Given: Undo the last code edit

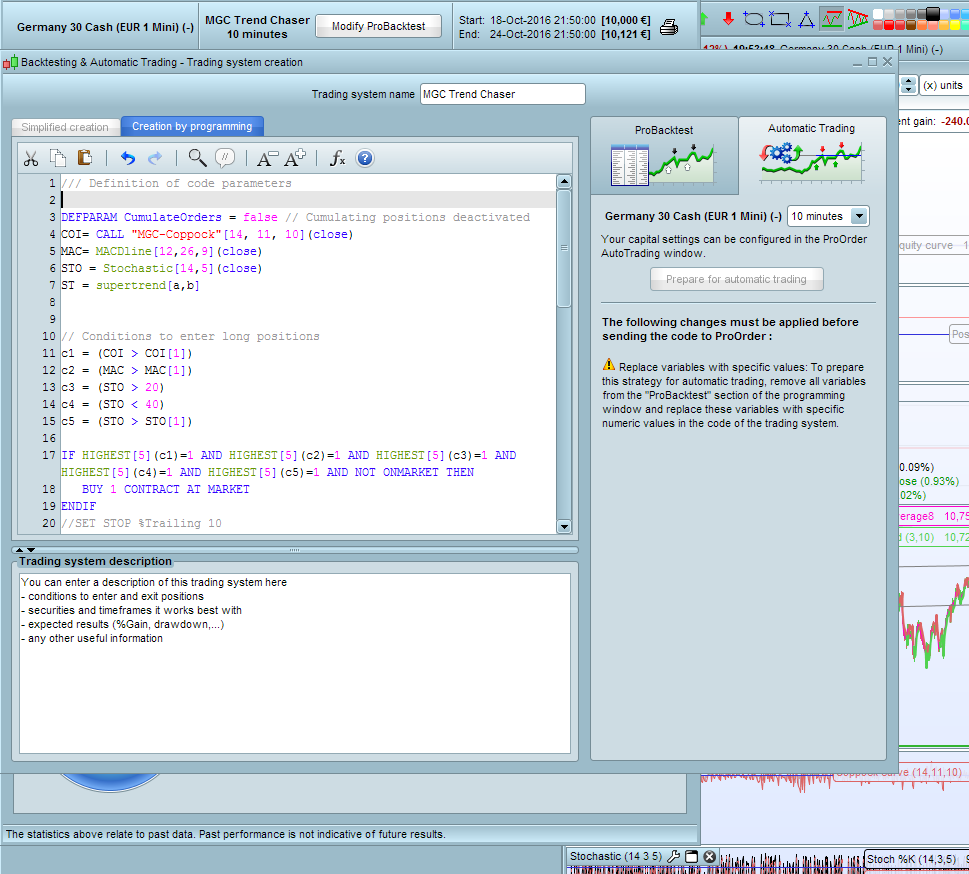Looking at the screenshot, I should (x=127, y=158).
